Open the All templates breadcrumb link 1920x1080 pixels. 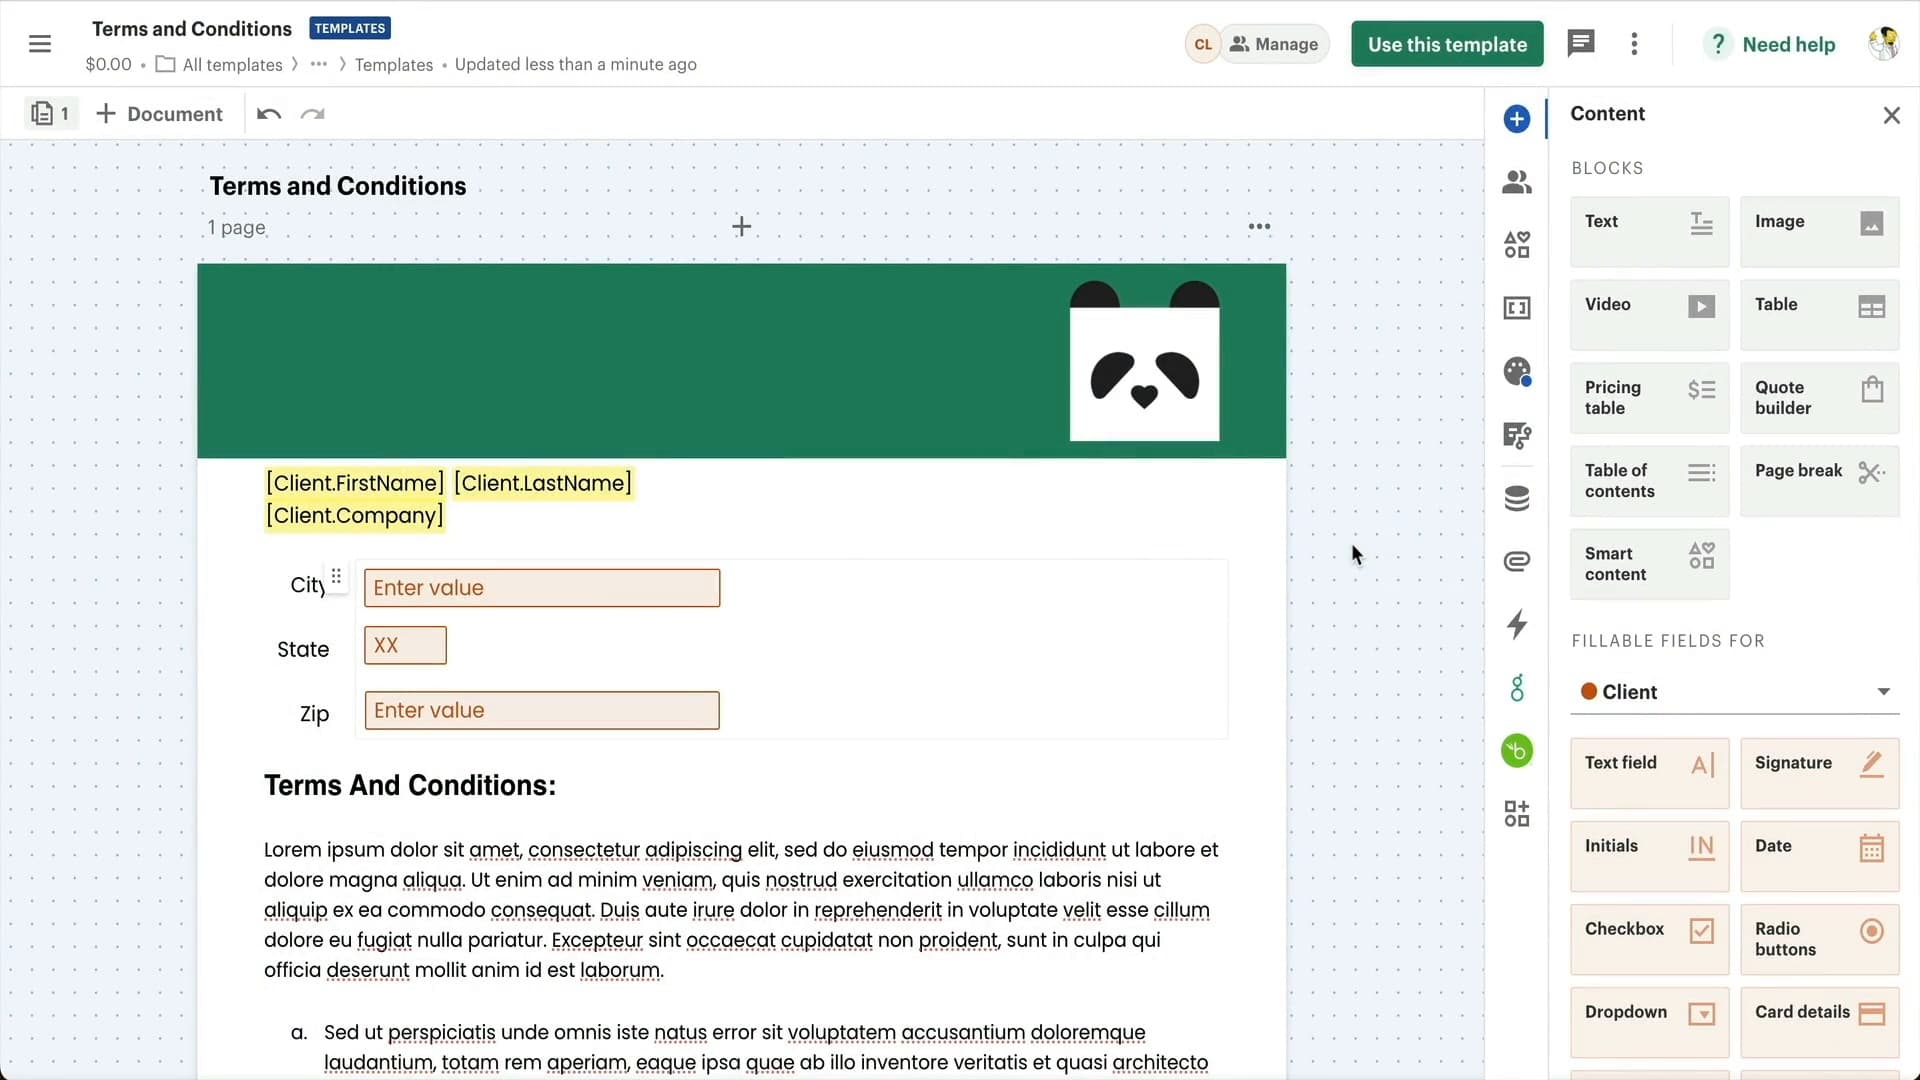[232, 65]
